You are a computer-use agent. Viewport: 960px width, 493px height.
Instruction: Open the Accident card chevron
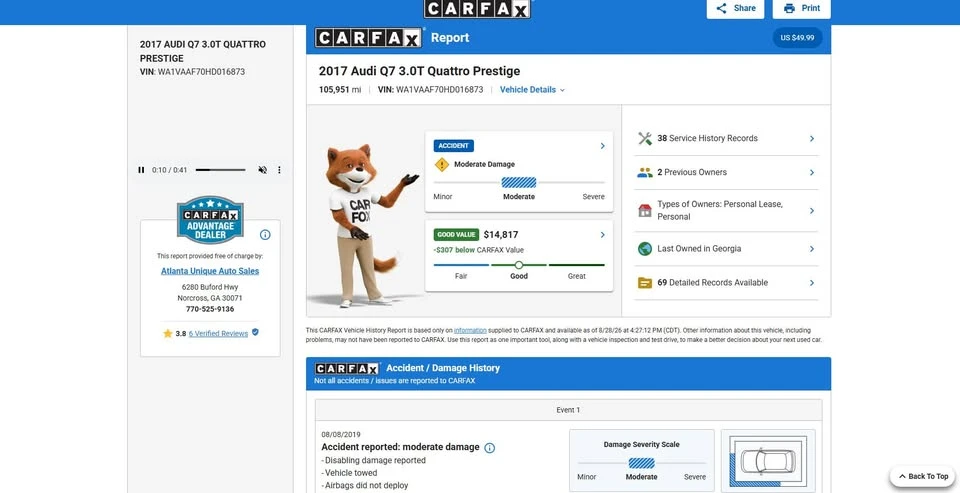click(602, 146)
